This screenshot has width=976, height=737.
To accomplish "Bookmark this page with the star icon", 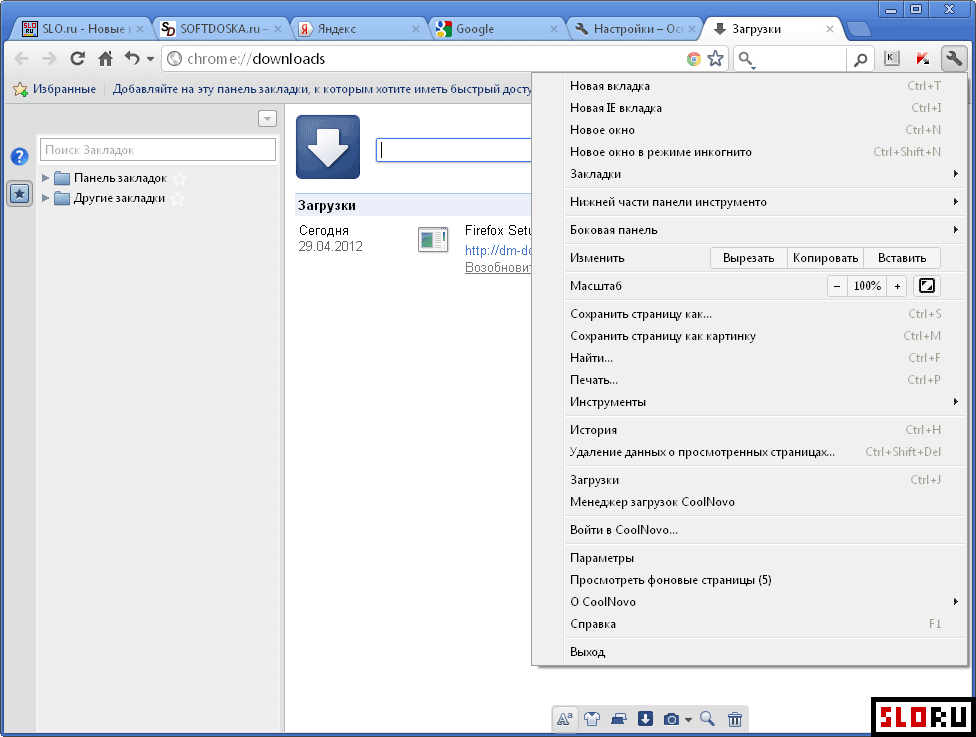I will [716, 59].
